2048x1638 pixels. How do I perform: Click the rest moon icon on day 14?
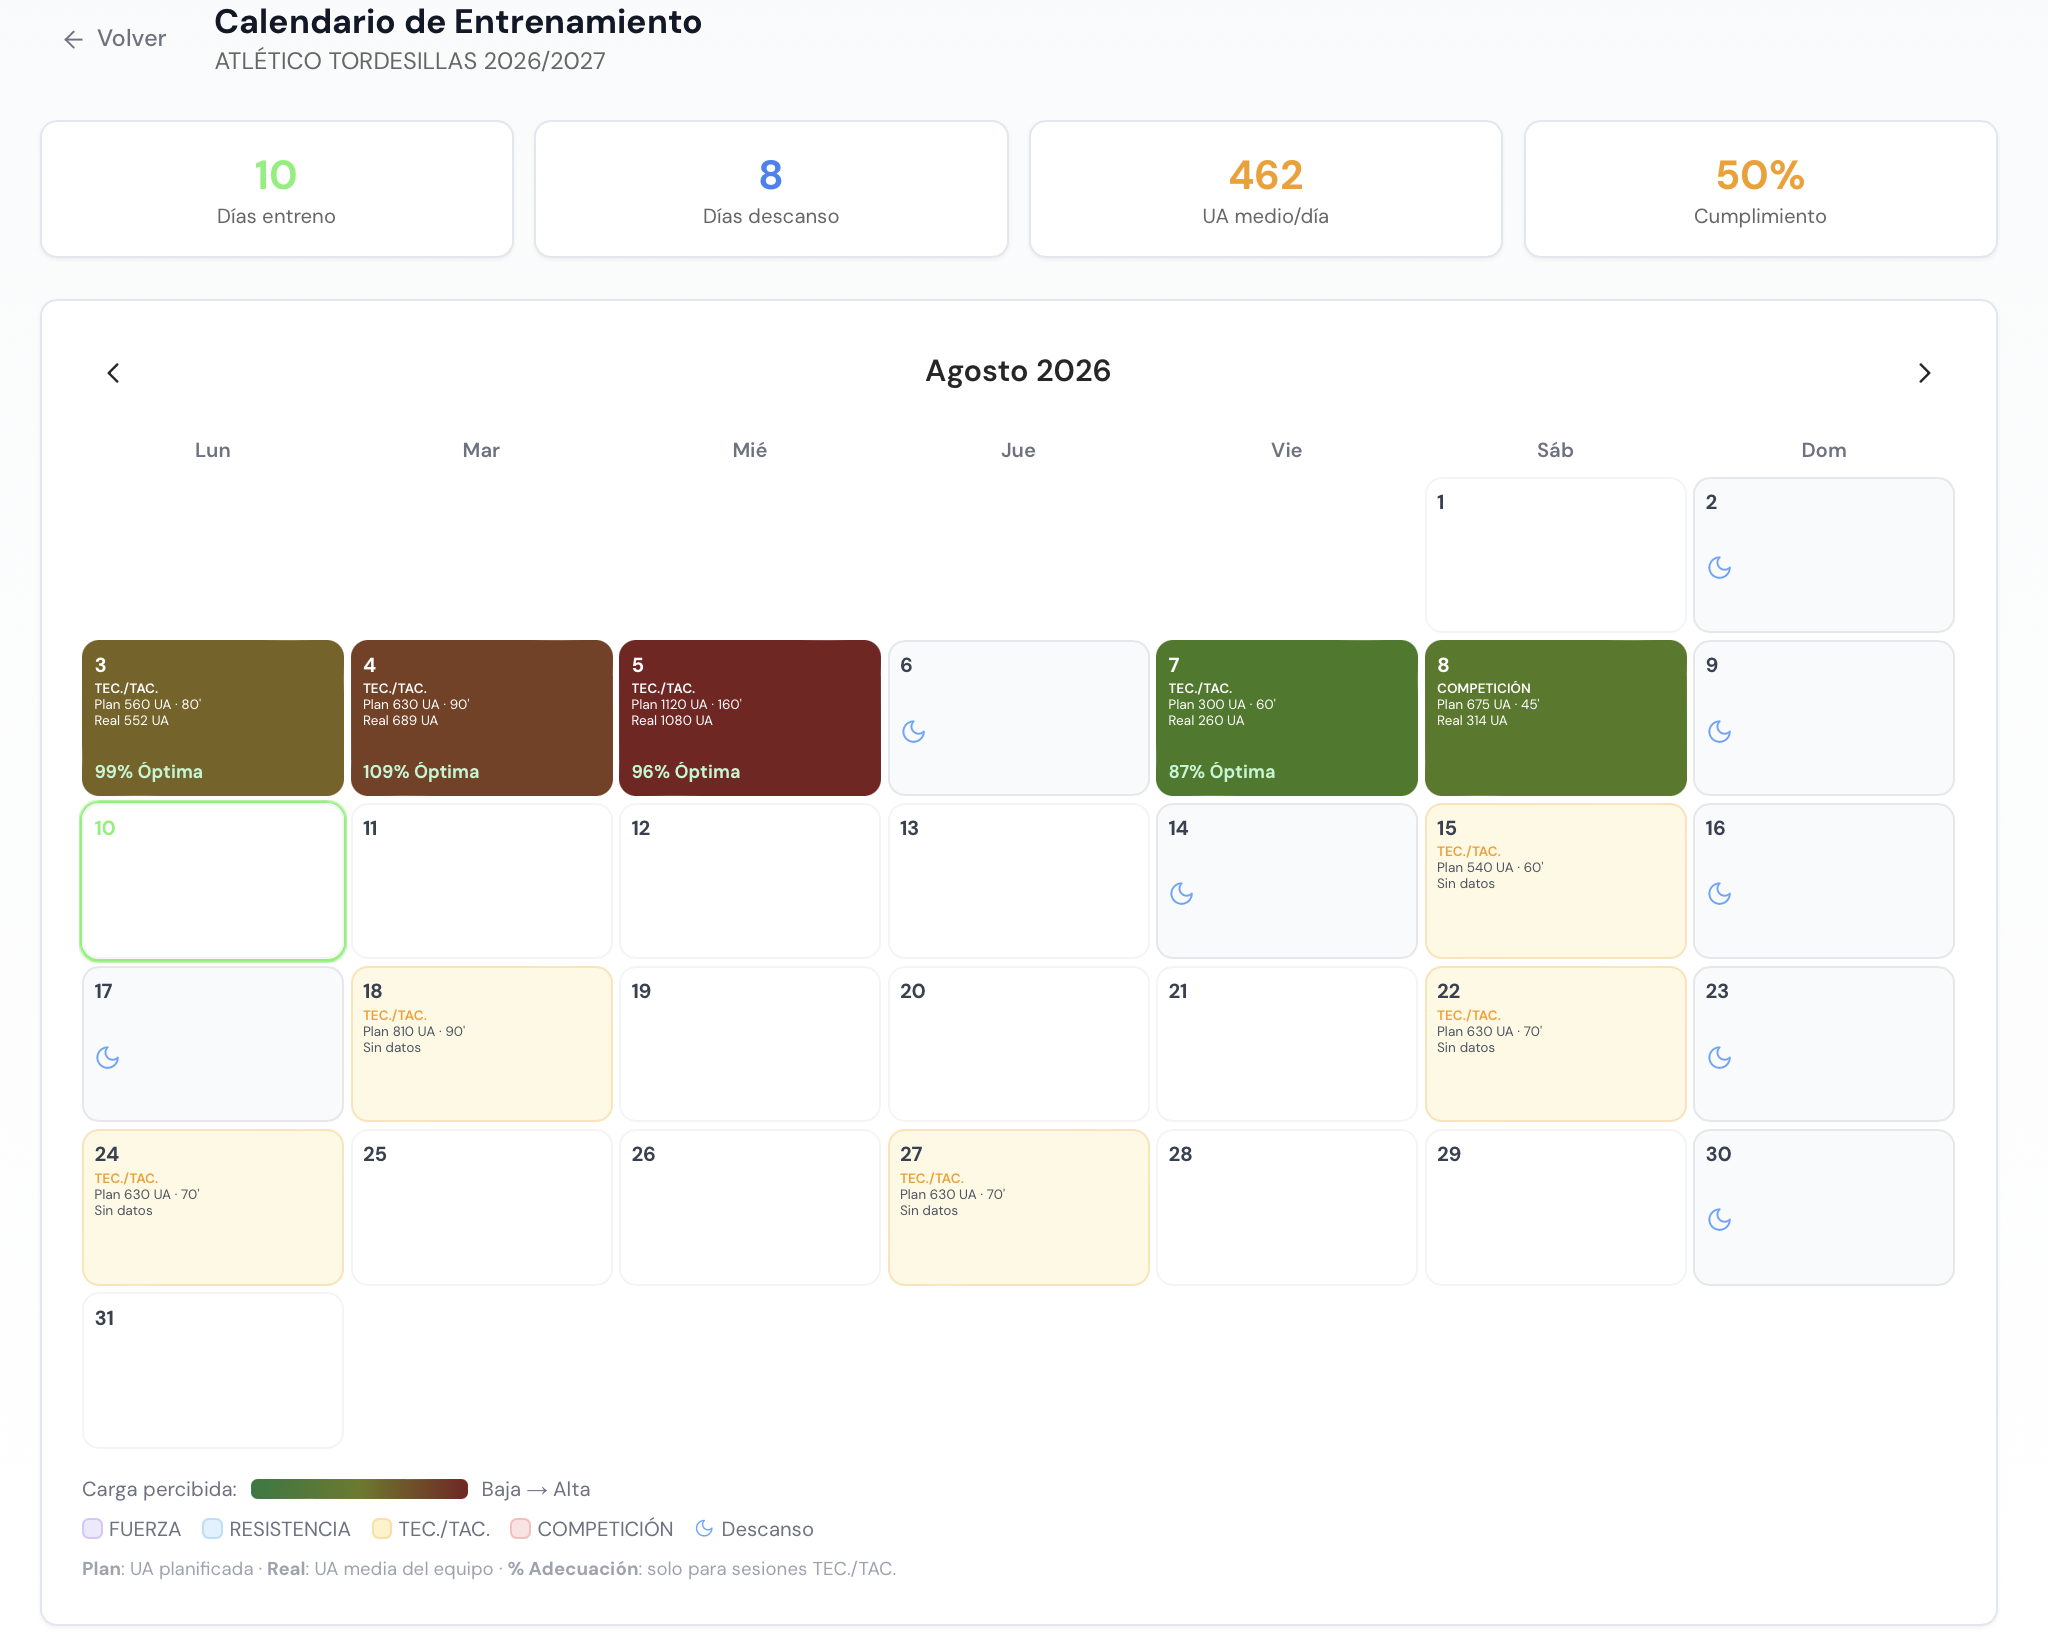coord(1182,894)
